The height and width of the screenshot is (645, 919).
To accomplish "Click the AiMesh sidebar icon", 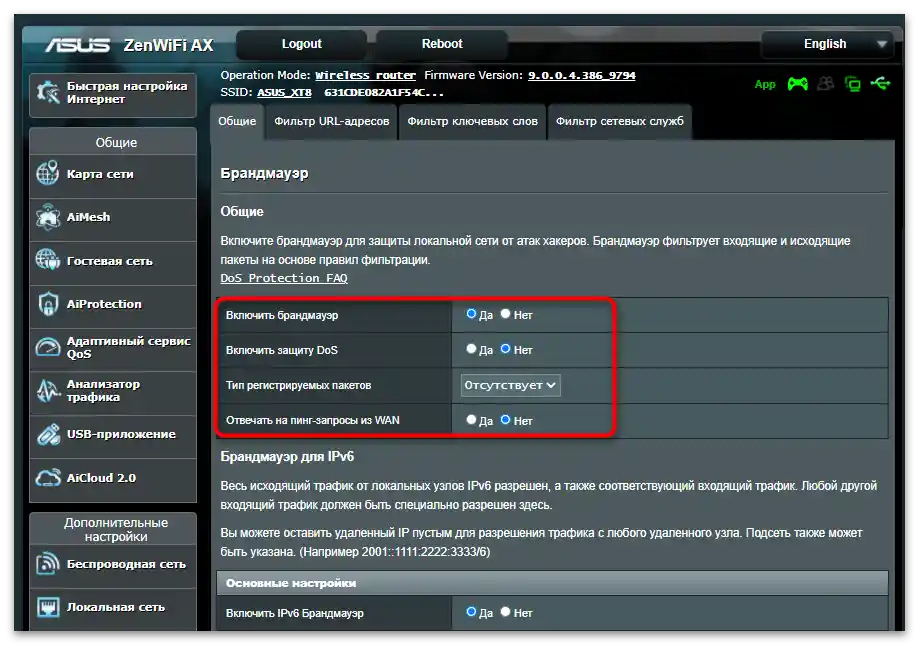I will [x=48, y=217].
